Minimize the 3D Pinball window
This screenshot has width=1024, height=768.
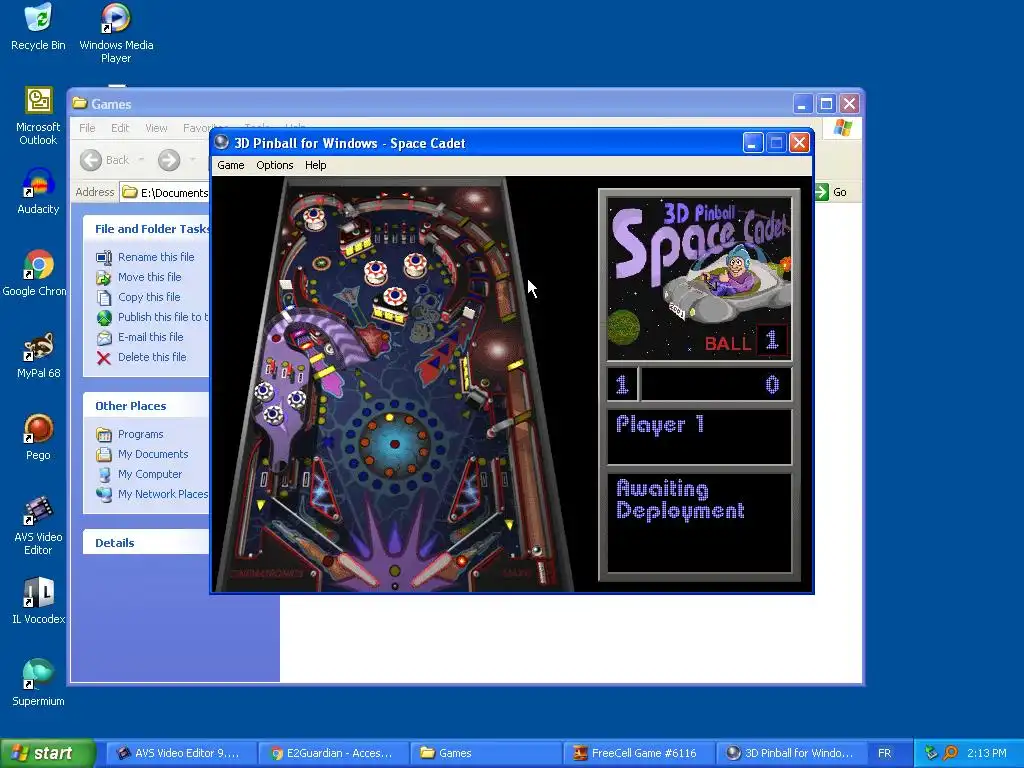pos(753,143)
